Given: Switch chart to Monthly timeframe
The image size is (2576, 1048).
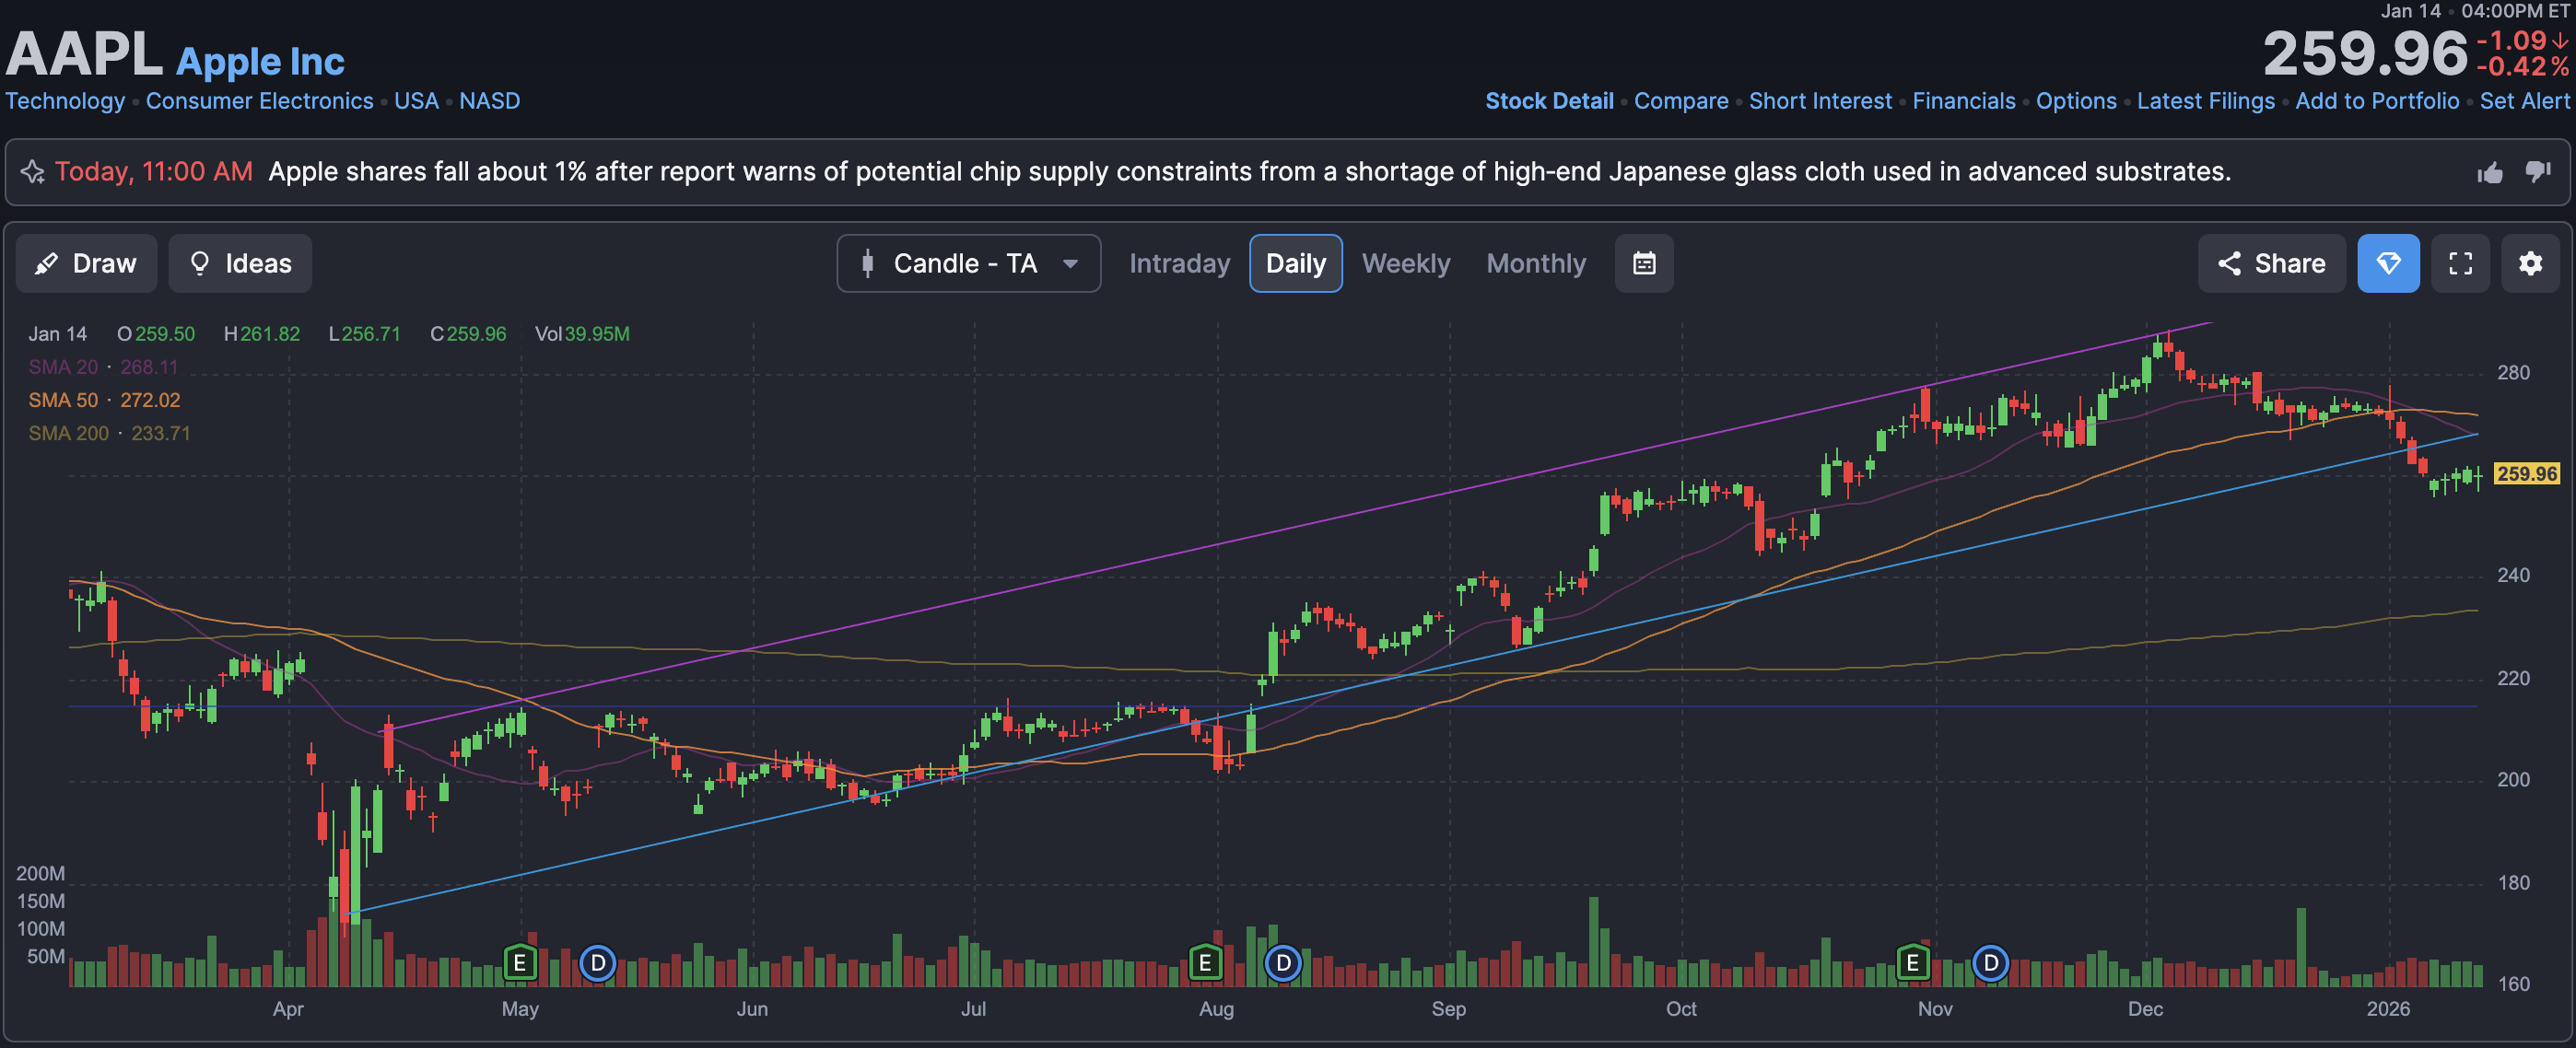Looking at the screenshot, I should tap(1535, 264).
